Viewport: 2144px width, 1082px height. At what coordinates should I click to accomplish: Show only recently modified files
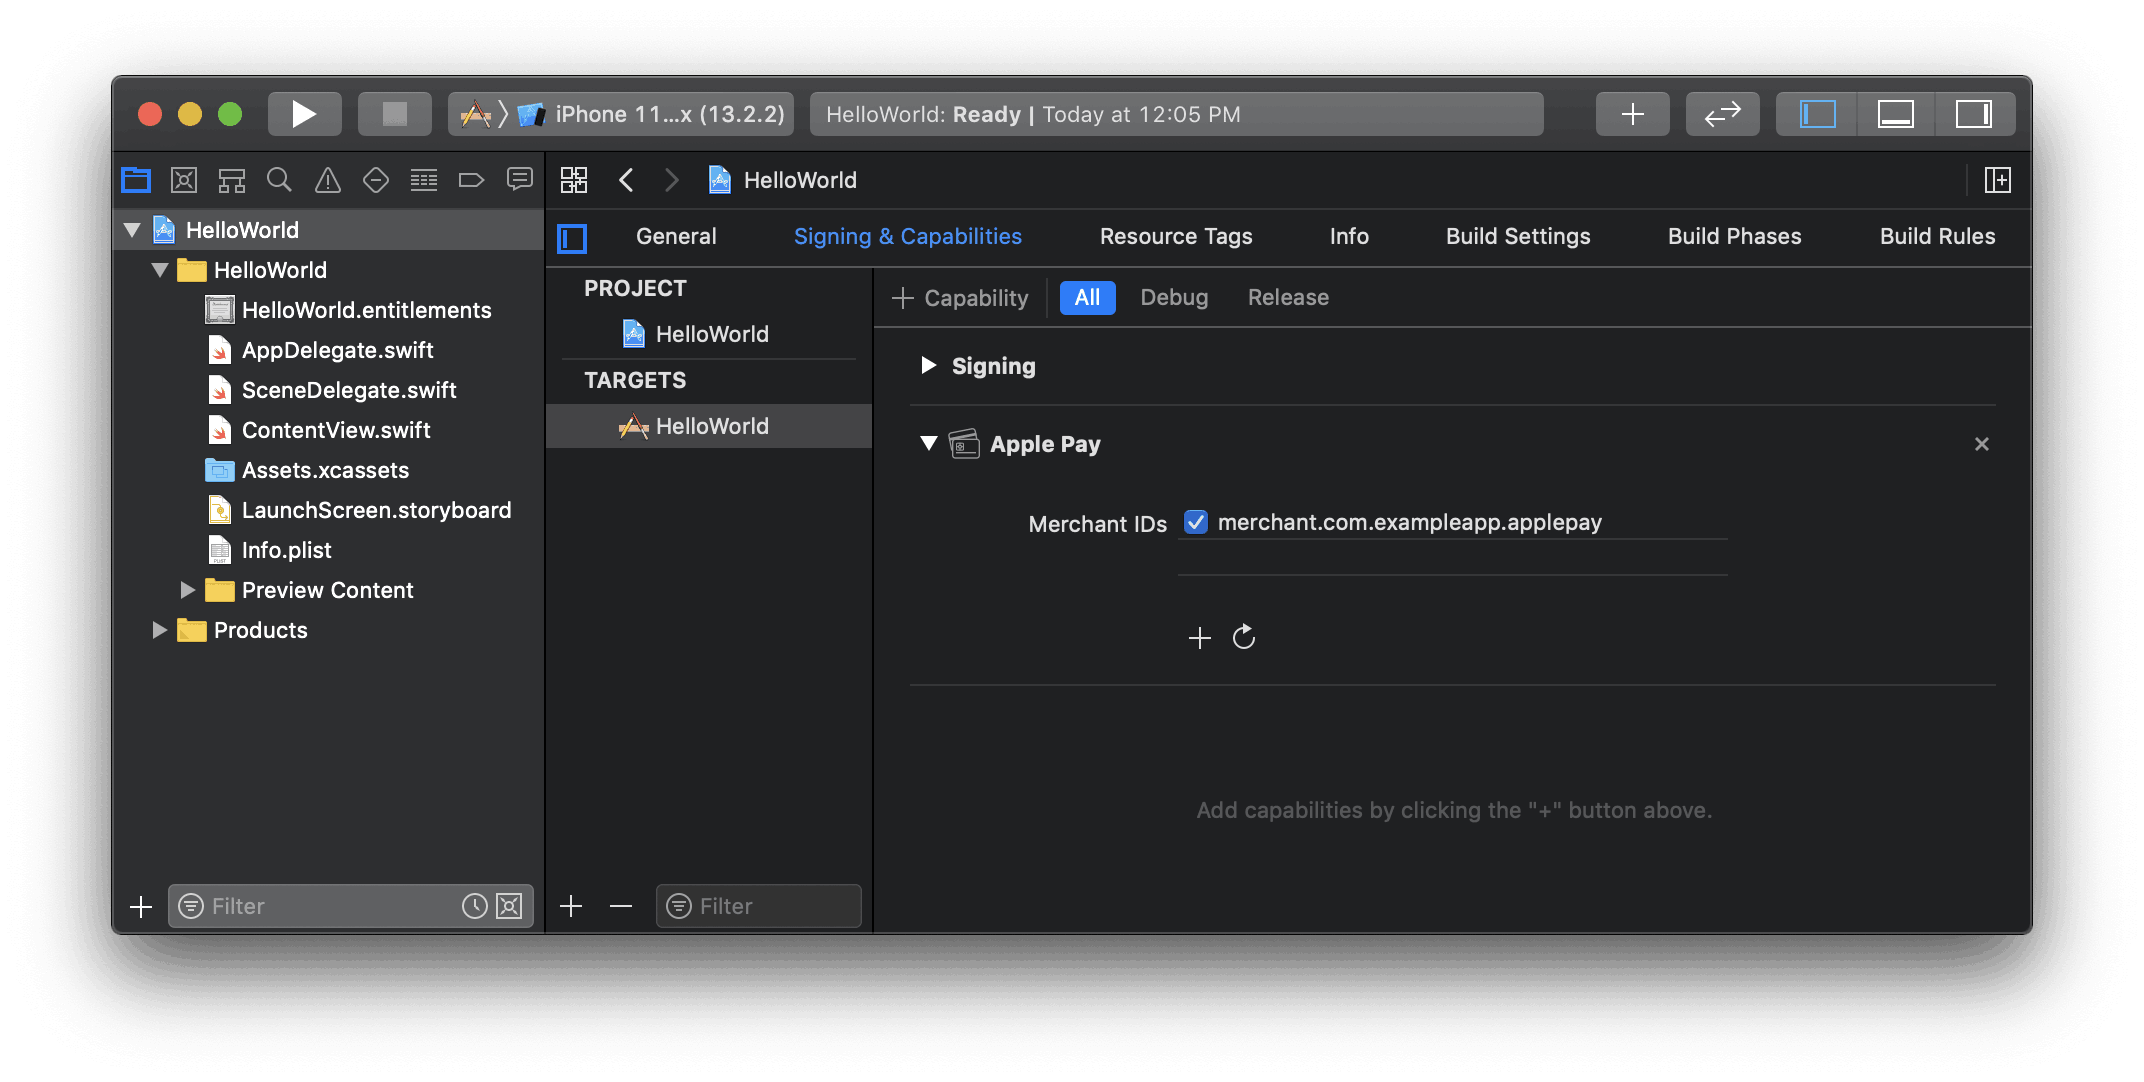[x=475, y=906]
